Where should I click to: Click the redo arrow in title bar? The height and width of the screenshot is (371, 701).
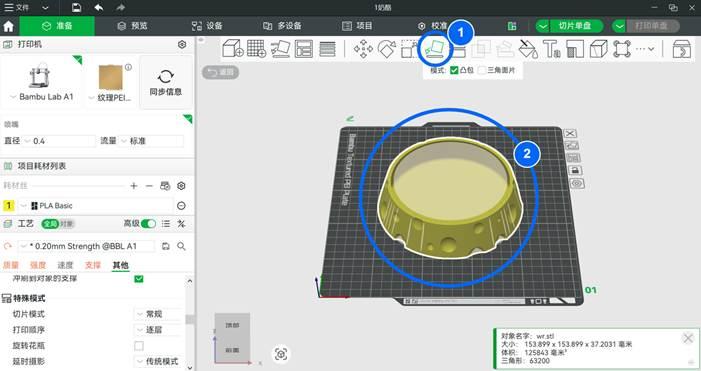tap(120, 8)
